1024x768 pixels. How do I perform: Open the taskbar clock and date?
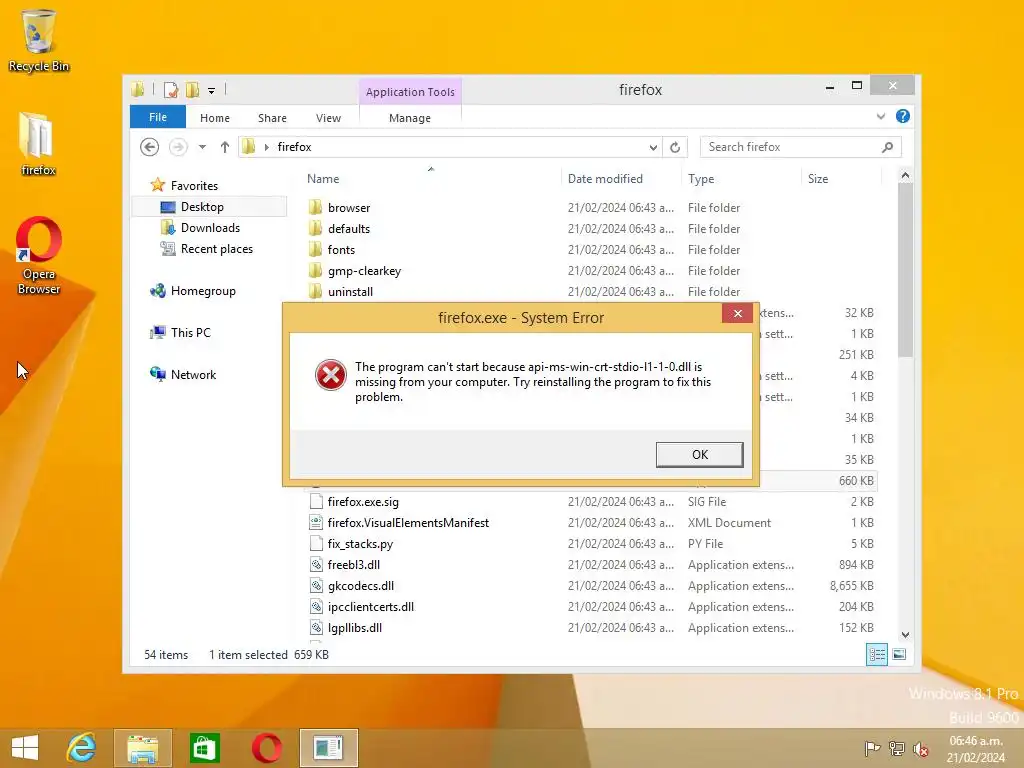pyautogui.click(x=976, y=749)
